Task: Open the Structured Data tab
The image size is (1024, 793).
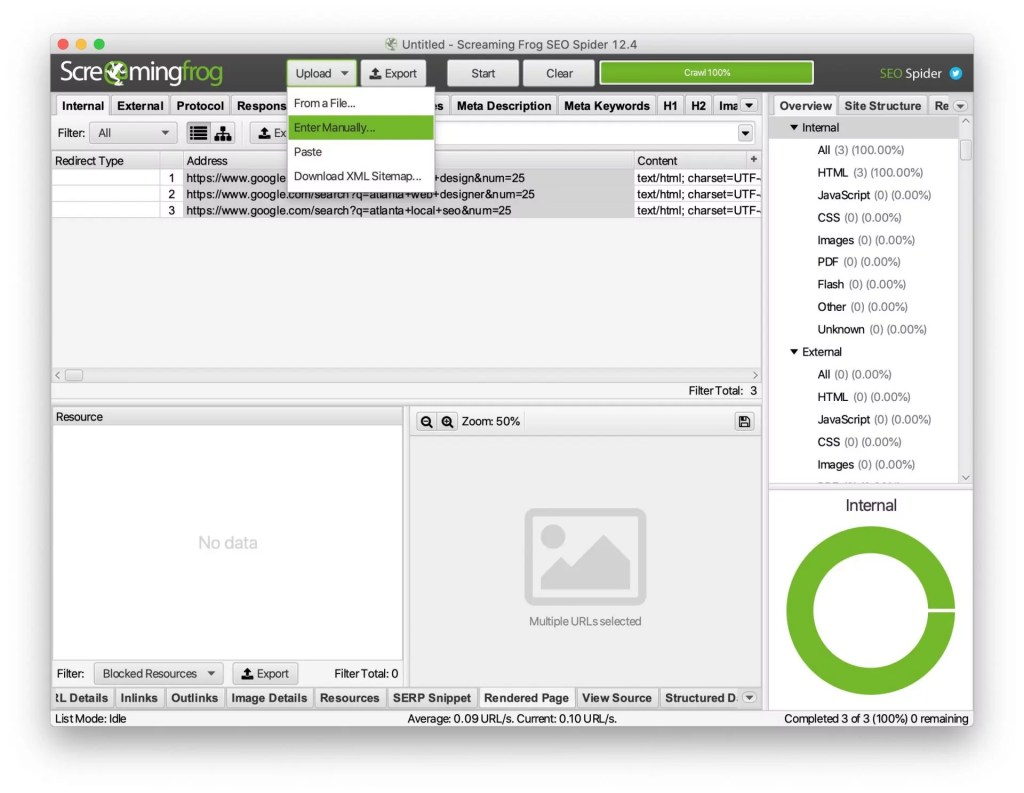Action: coord(700,698)
